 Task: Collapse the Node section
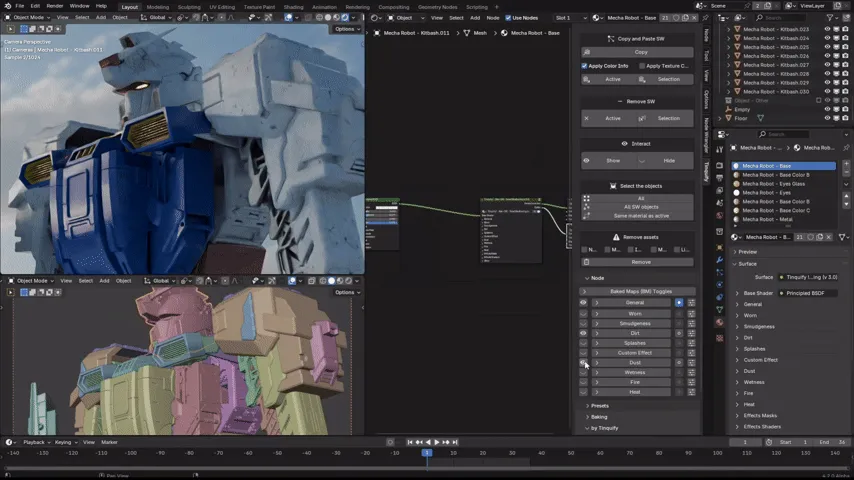pos(594,278)
